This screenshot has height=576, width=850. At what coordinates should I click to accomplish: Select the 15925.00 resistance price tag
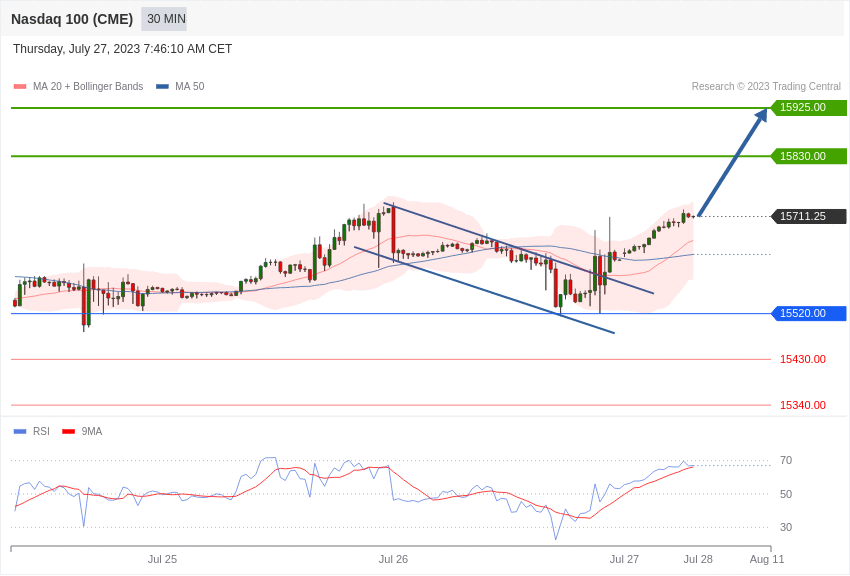pyautogui.click(x=808, y=108)
